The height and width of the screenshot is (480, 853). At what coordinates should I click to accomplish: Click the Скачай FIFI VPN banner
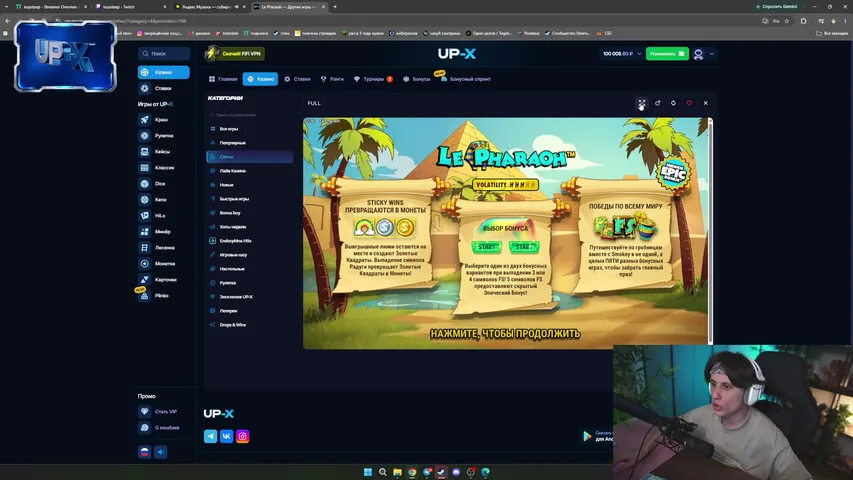coord(235,54)
